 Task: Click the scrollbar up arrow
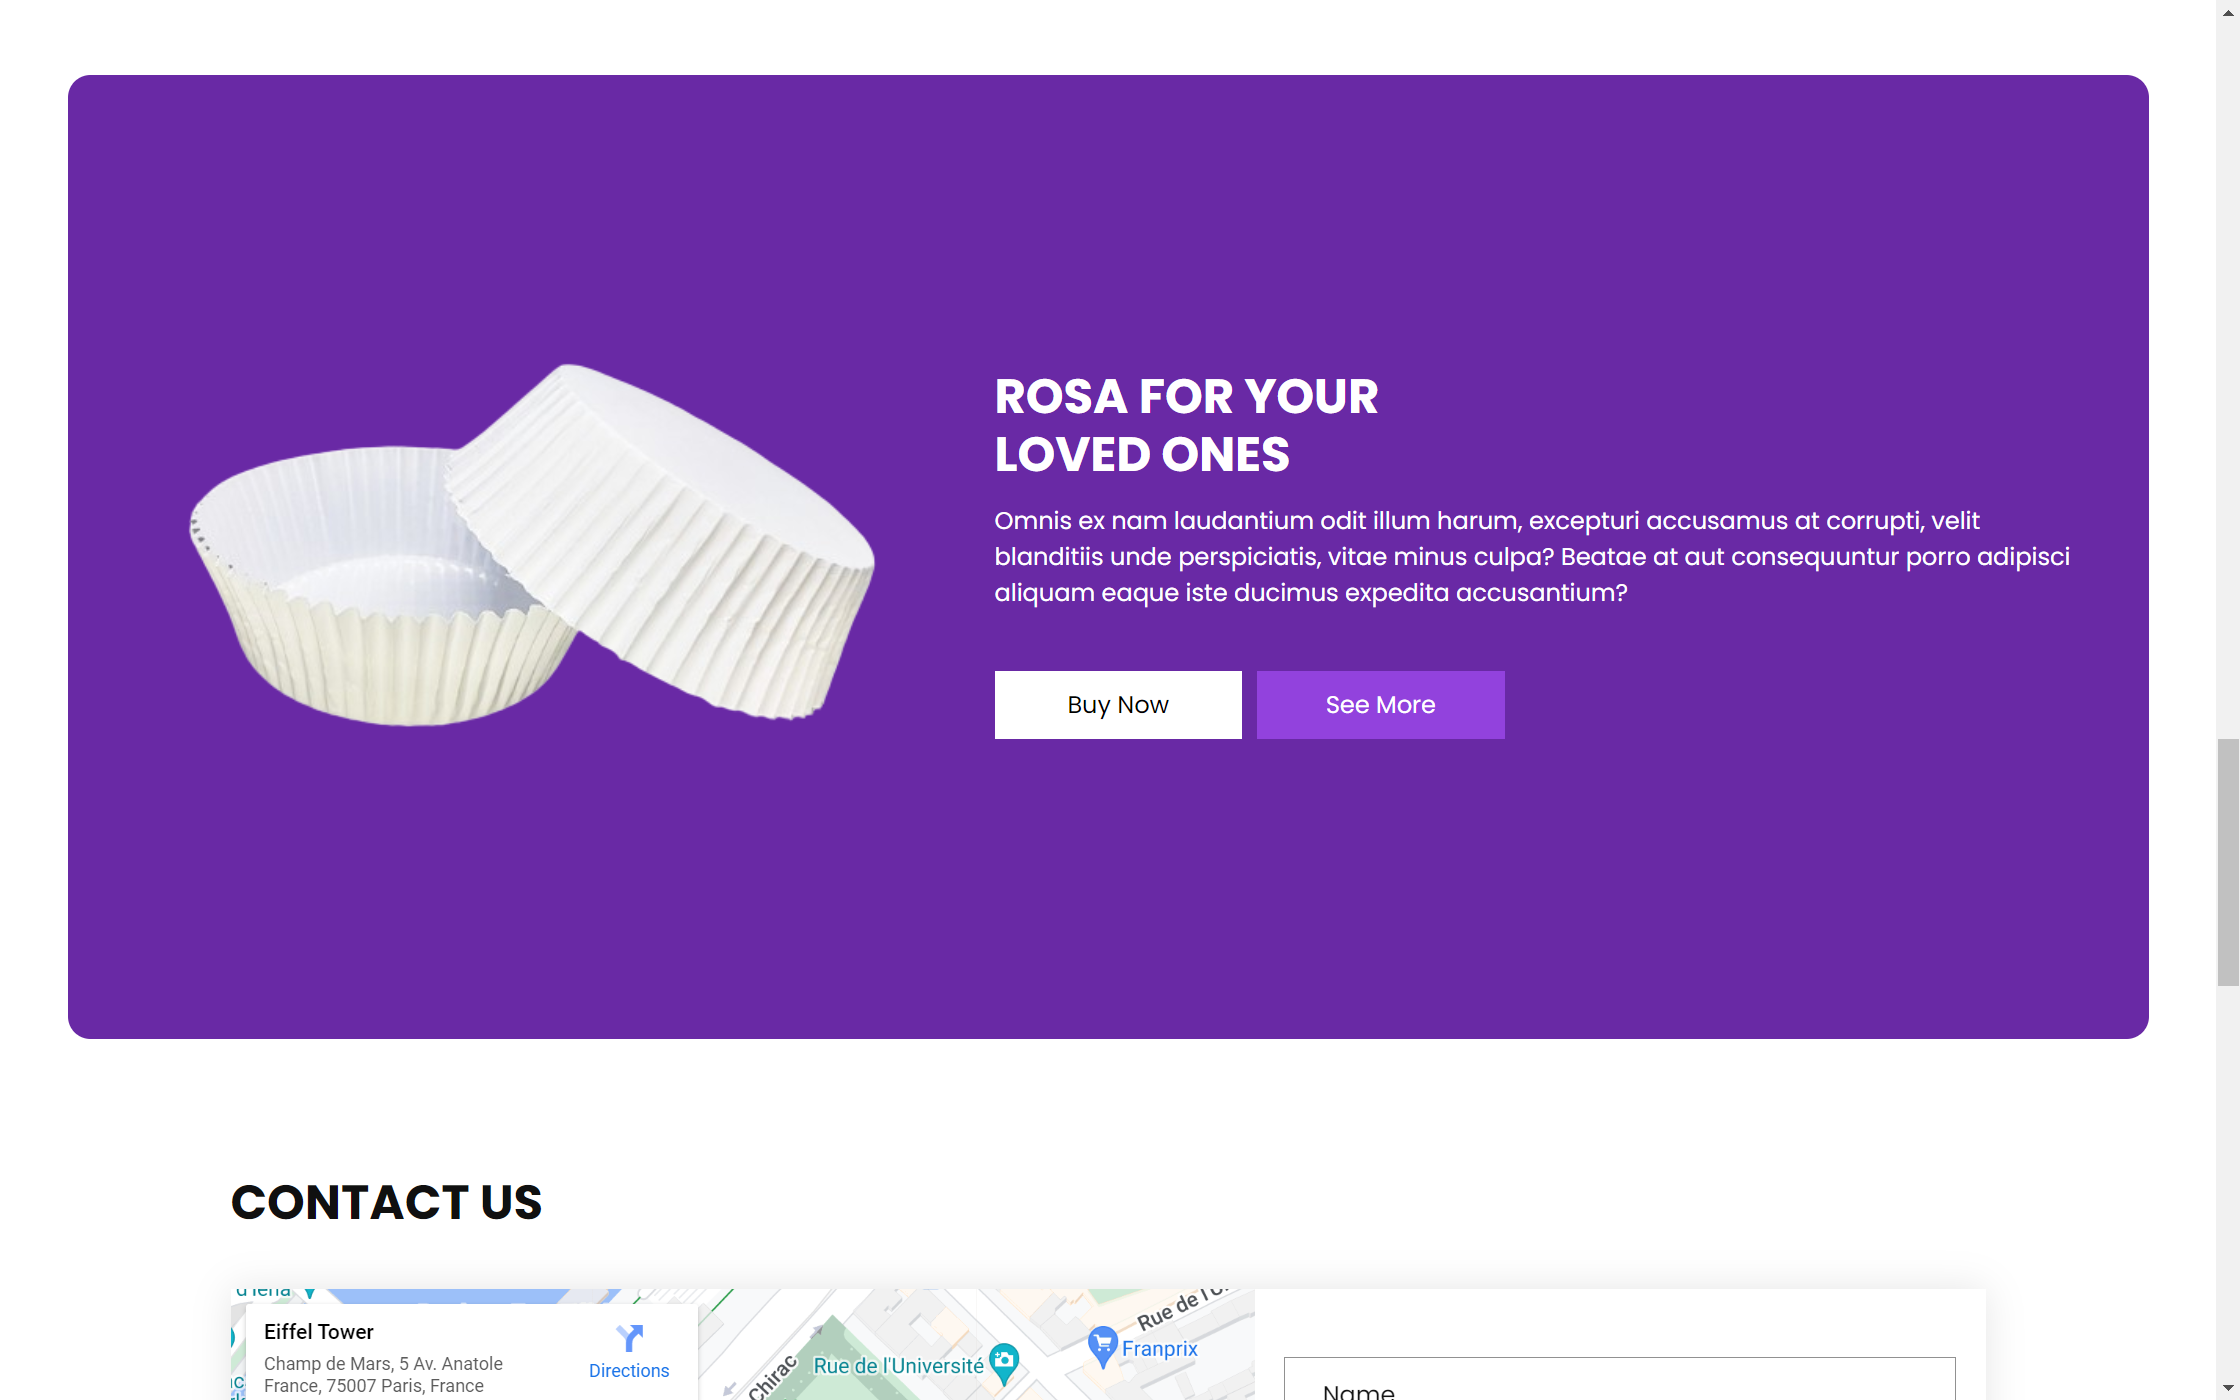(x=2227, y=12)
